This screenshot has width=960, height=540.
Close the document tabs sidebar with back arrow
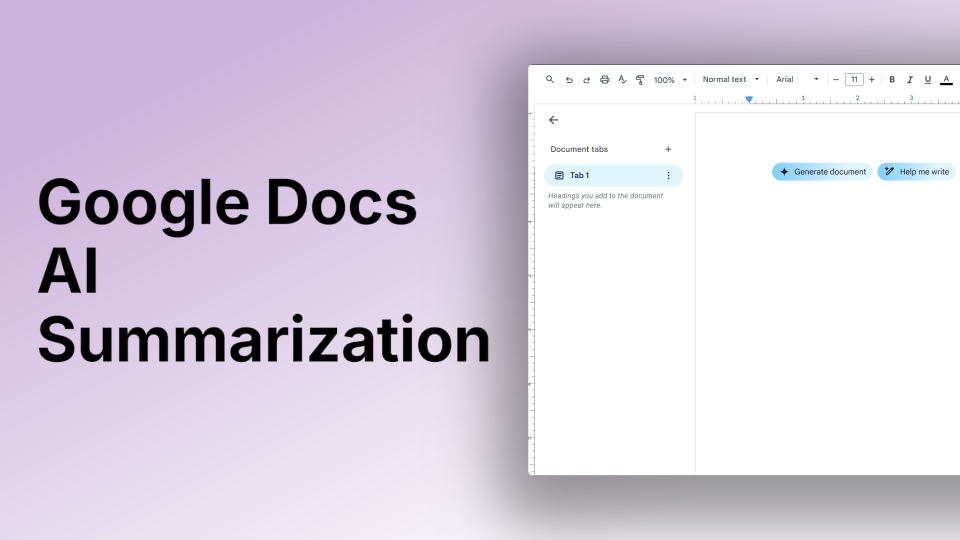553,120
